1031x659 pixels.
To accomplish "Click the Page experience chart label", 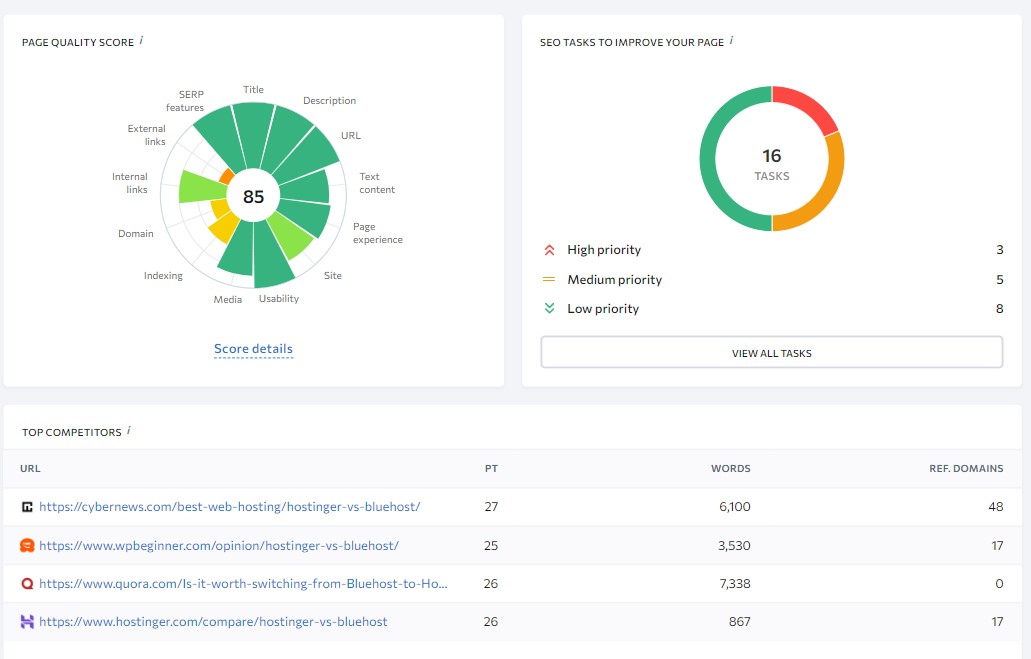I will [377, 233].
